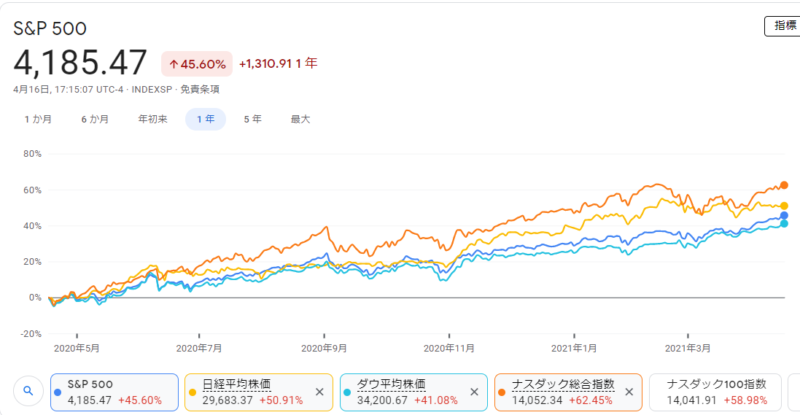Click the +62.45% NASDAQ change value
This screenshot has height=415, width=800.
591,401
